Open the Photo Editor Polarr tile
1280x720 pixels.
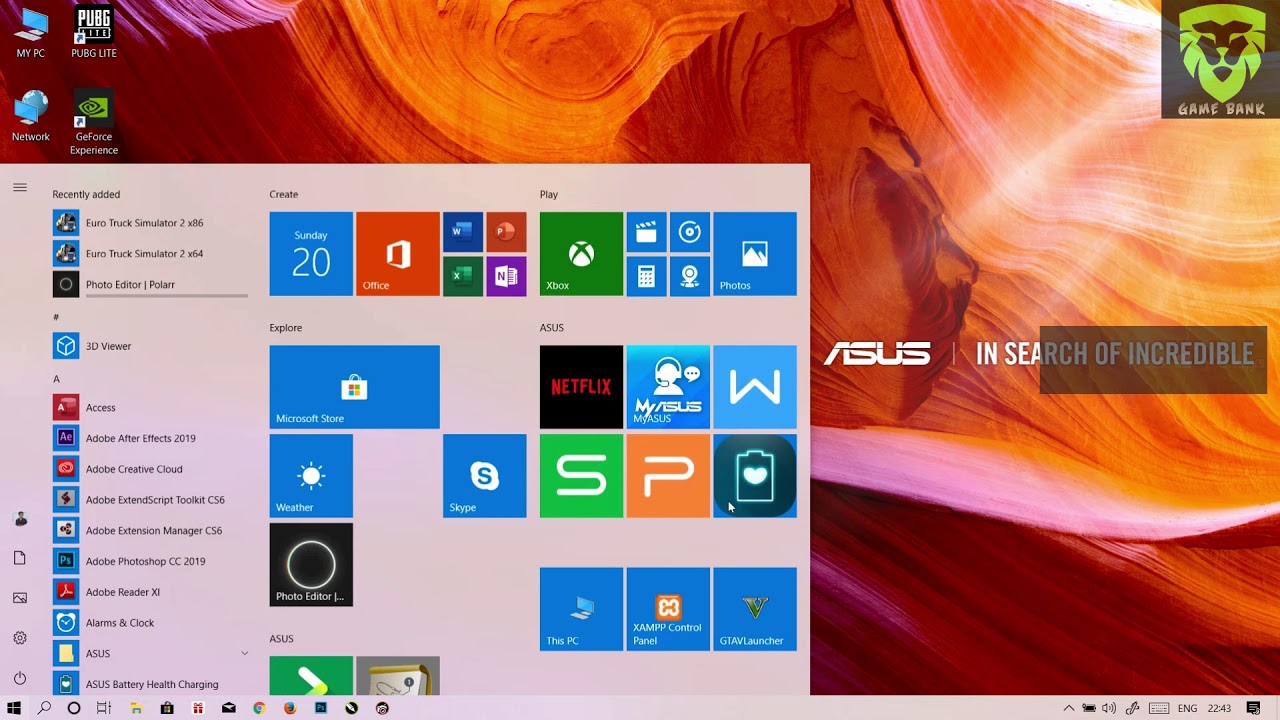pyautogui.click(x=311, y=565)
